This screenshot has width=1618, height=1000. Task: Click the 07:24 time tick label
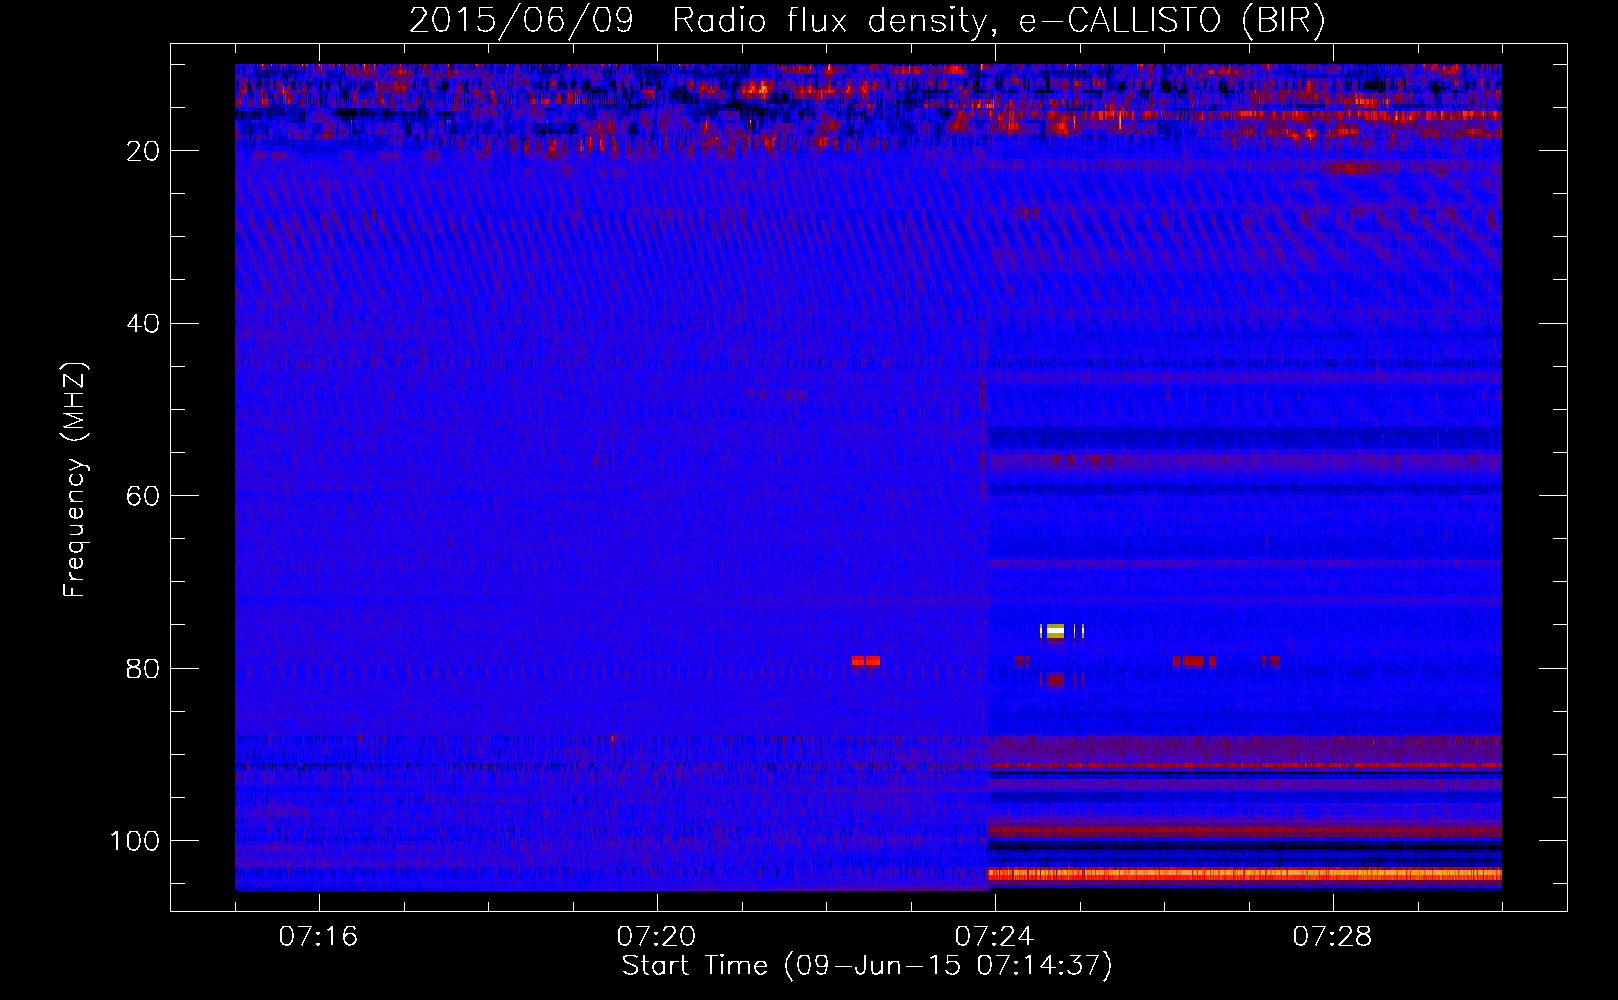pos(994,937)
